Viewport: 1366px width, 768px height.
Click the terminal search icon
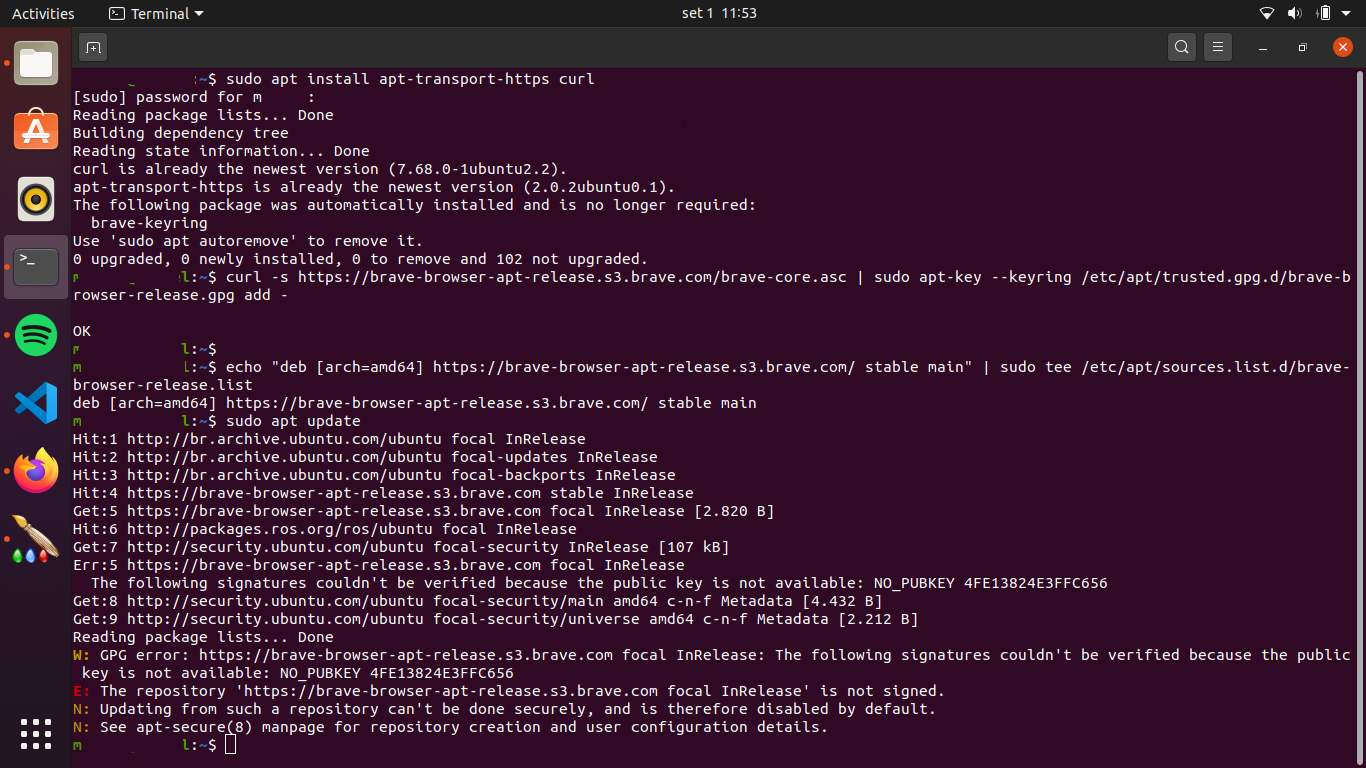[x=1182, y=47]
